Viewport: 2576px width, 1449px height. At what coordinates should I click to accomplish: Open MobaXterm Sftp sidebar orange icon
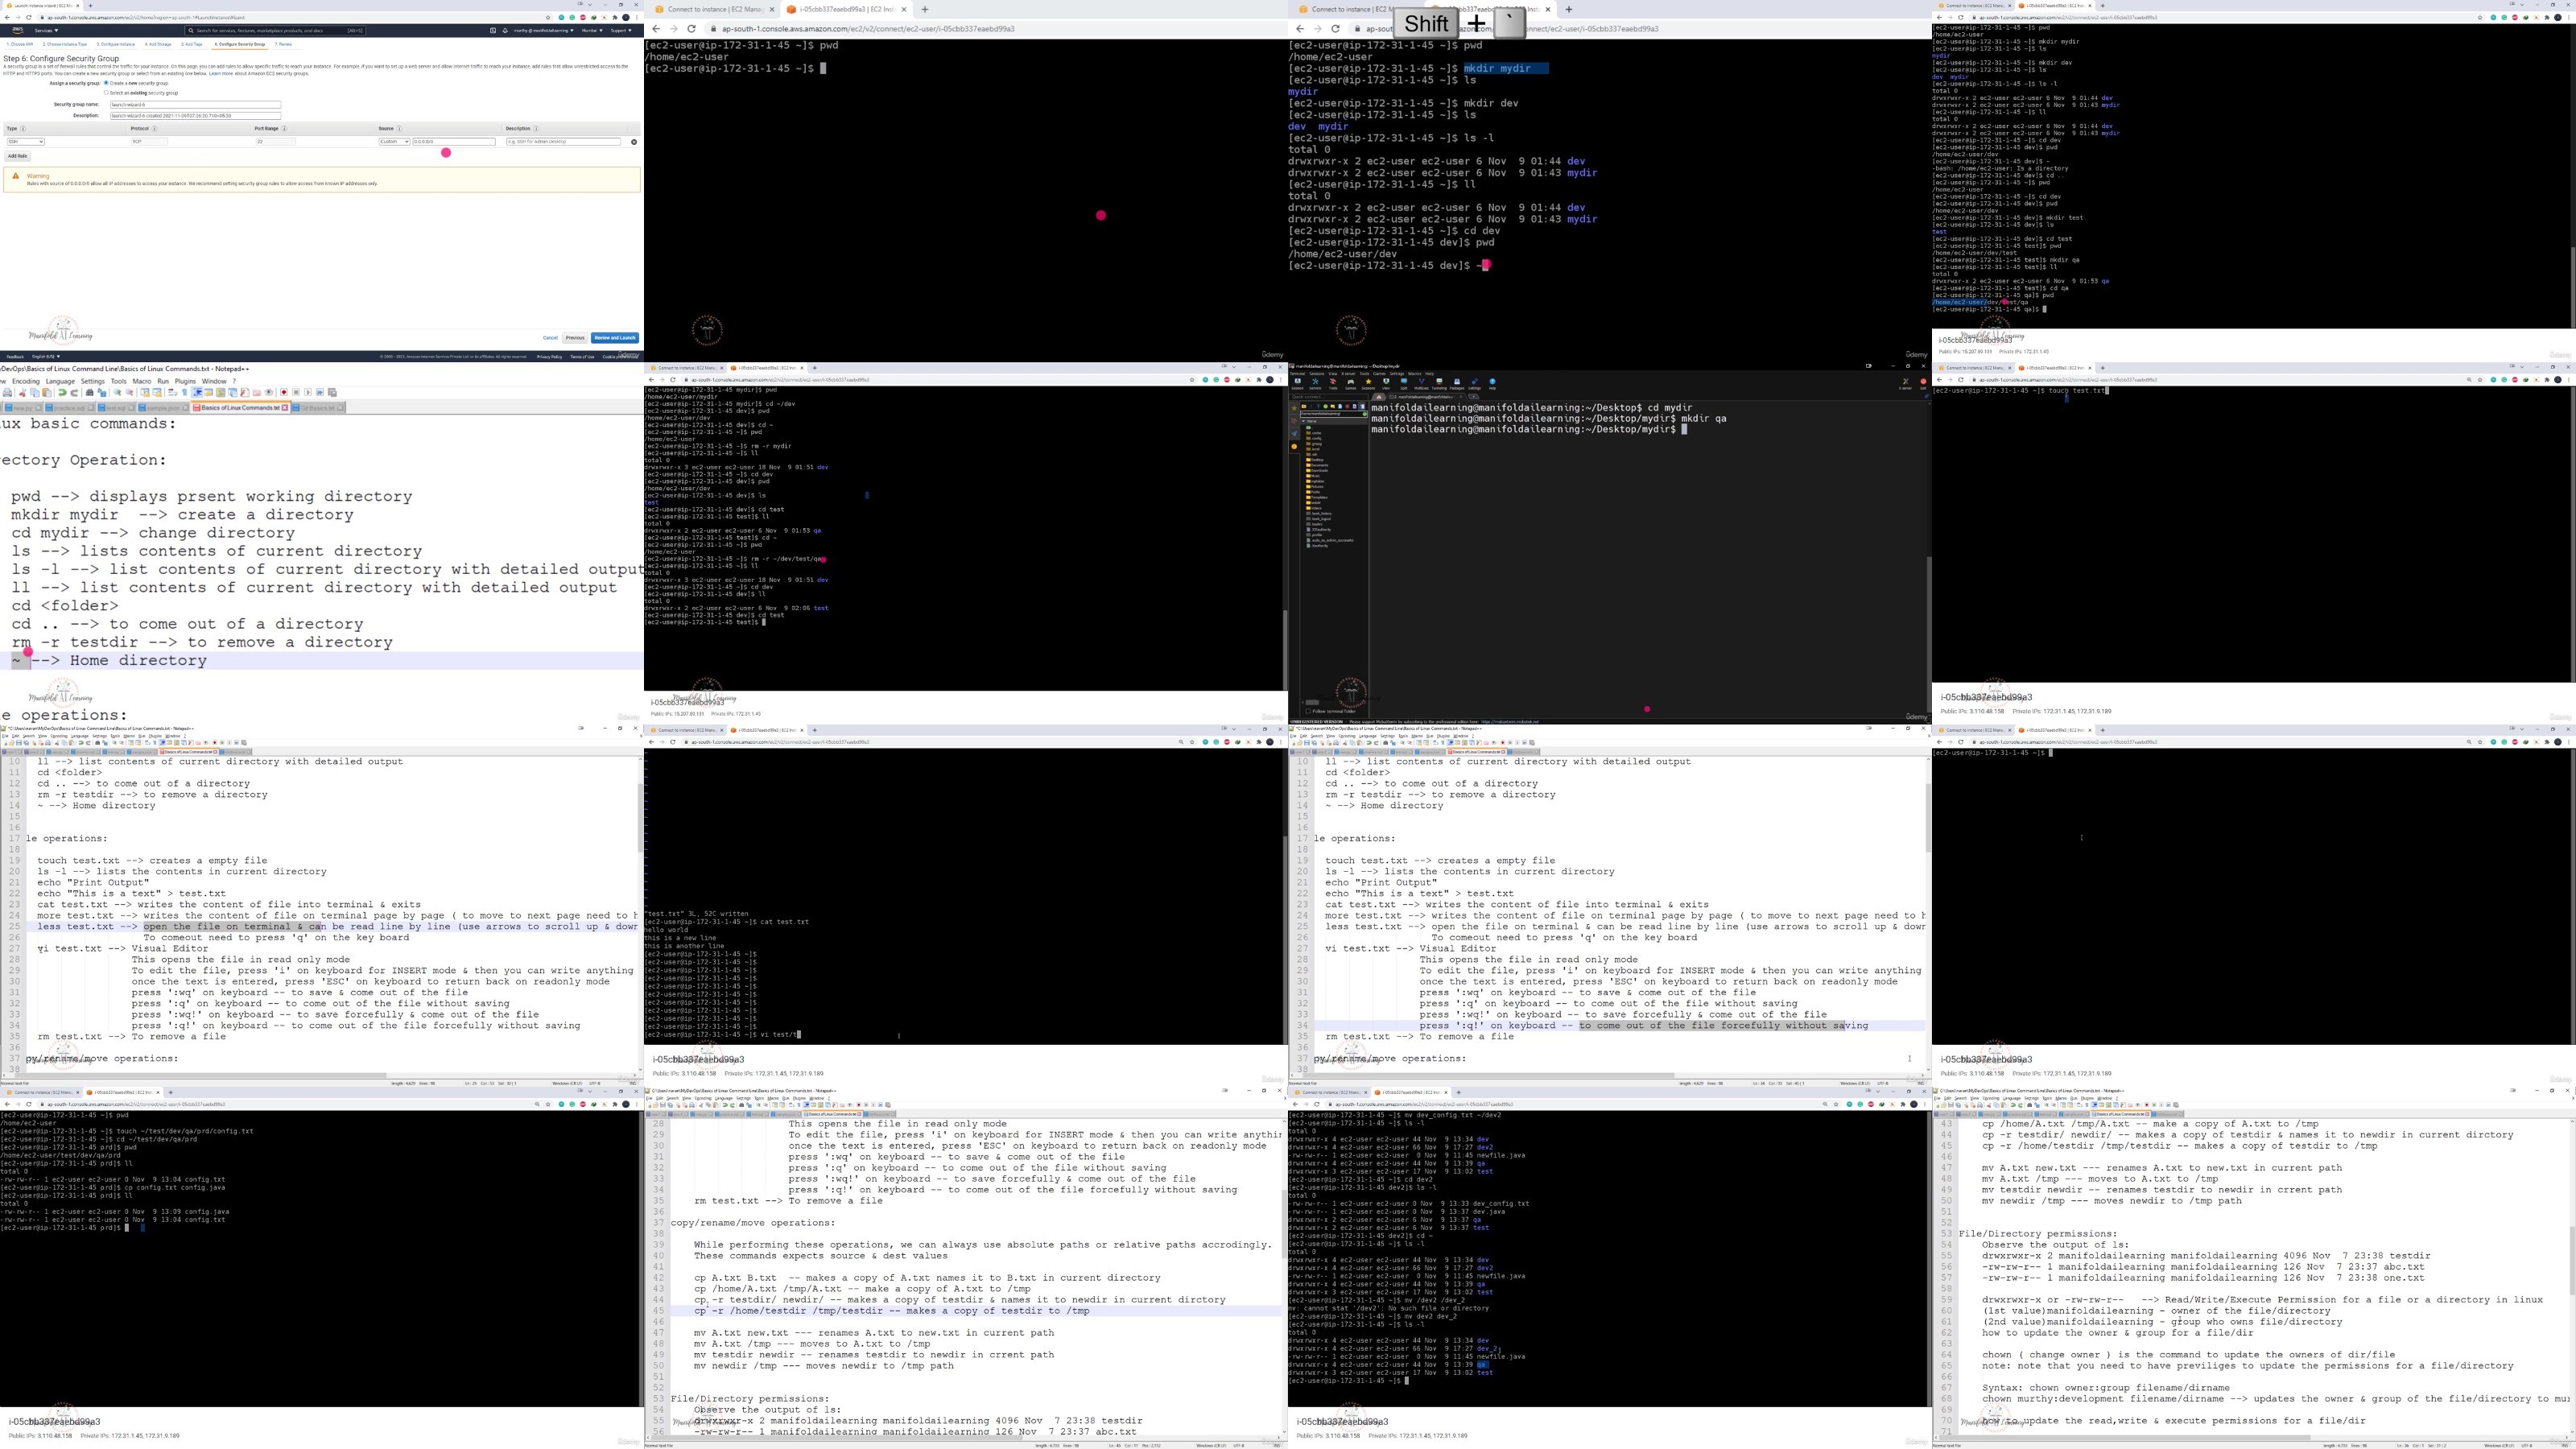point(1295,447)
